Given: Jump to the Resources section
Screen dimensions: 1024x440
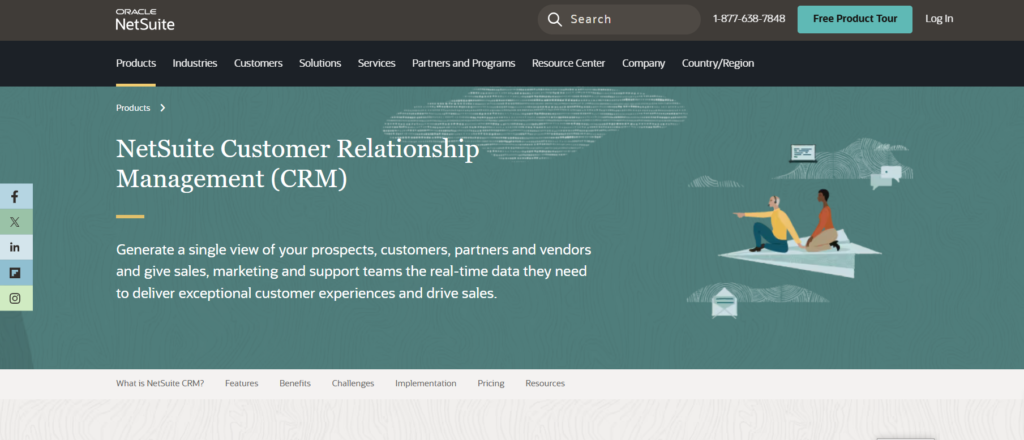Looking at the screenshot, I should pyautogui.click(x=545, y=383).
